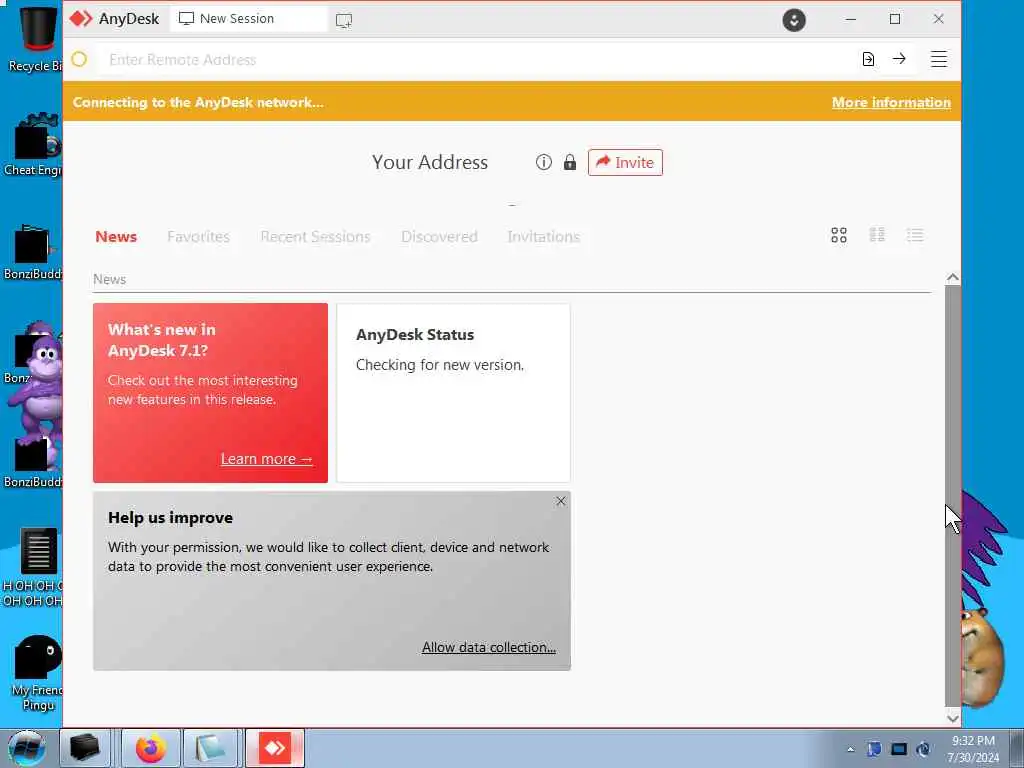Click the lock icon next to Your Address
The image size is (1024, 768).
coord(569,162)
